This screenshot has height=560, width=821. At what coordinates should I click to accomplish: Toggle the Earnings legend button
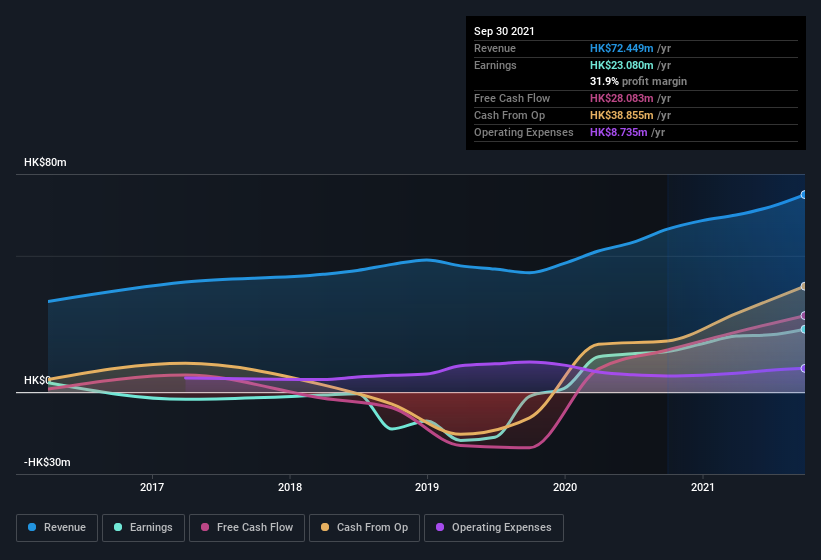[143, 528]
